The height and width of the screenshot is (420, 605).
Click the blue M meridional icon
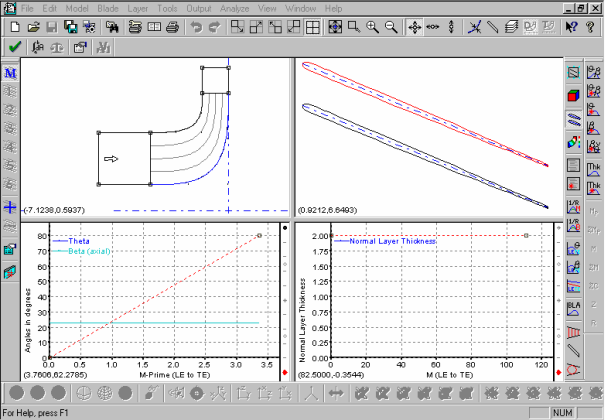[10, 73]
